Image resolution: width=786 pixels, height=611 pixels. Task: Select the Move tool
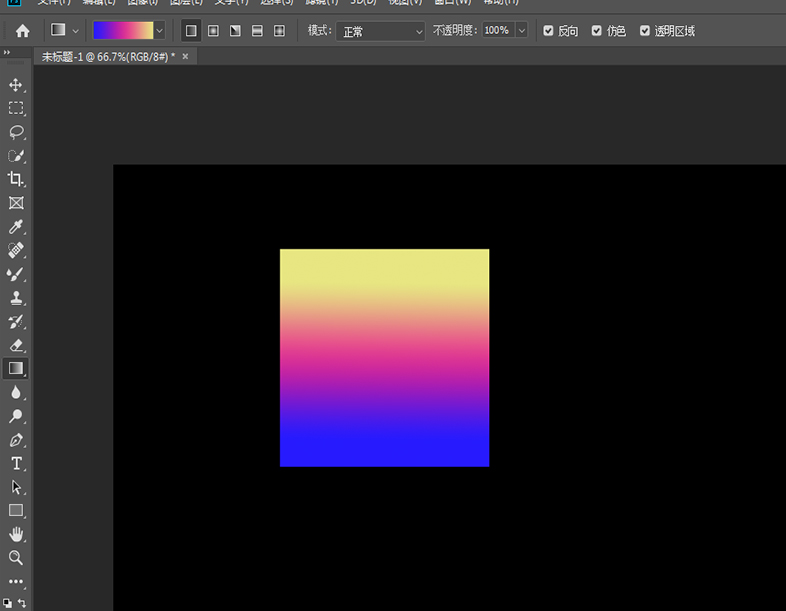coord(16,85)
